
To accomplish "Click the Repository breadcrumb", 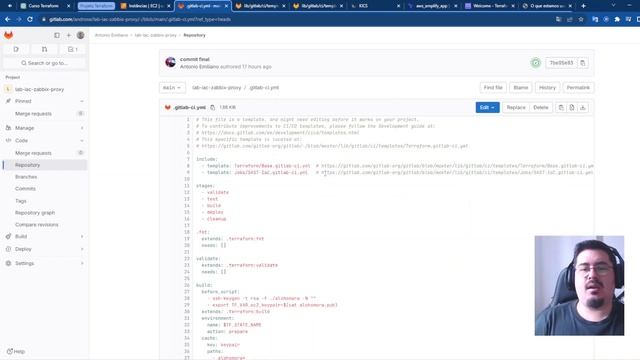I will (194, 35).
